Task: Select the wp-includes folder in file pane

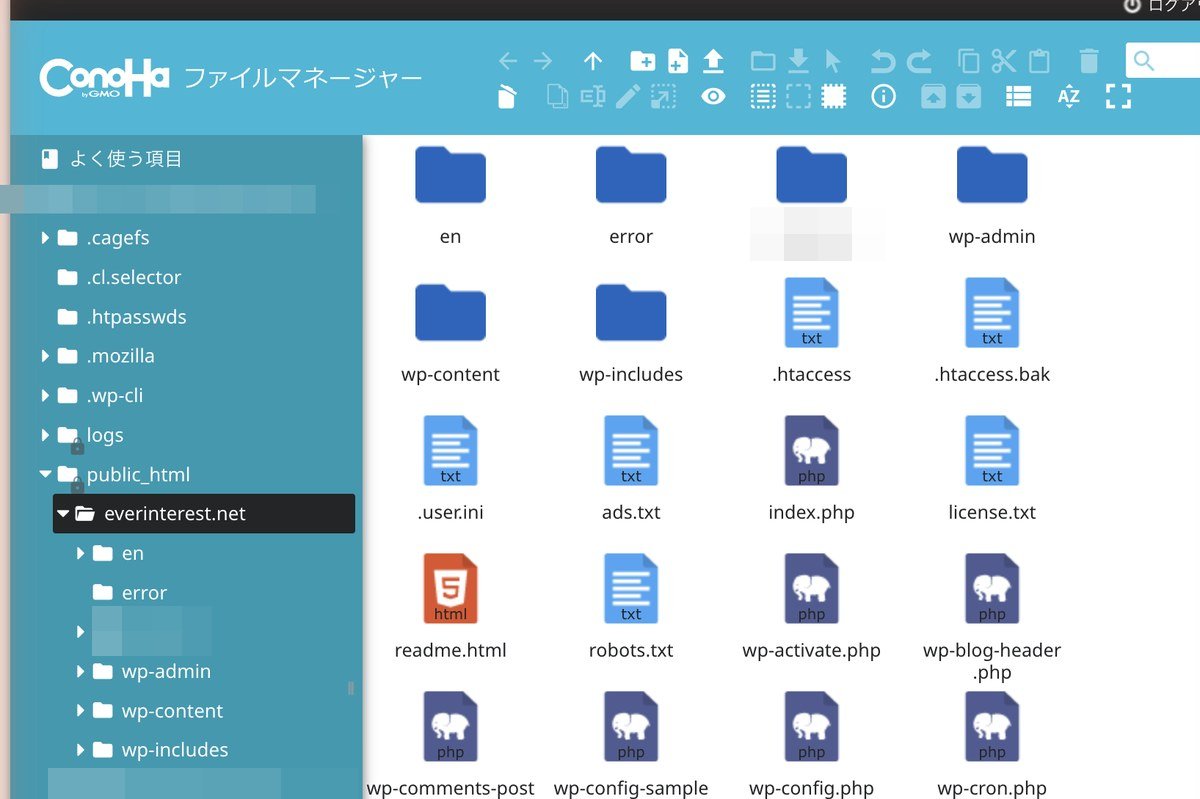Action: 631,334
